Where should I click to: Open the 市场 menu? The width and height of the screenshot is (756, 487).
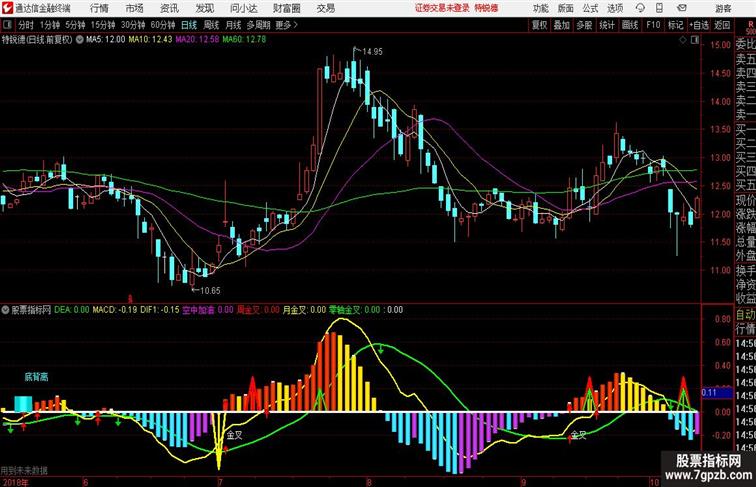coord(134,8)
